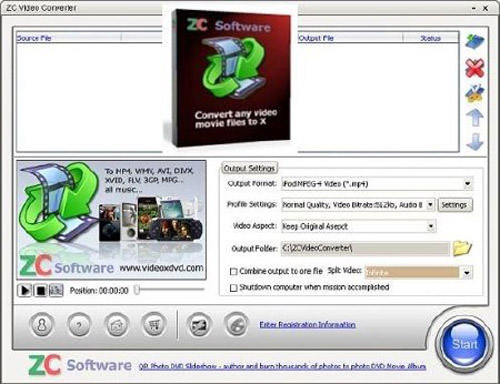Image resolution: width=500 pixels, height=384 pixels.
Task: Click the round home page icon
Action: 117,324
